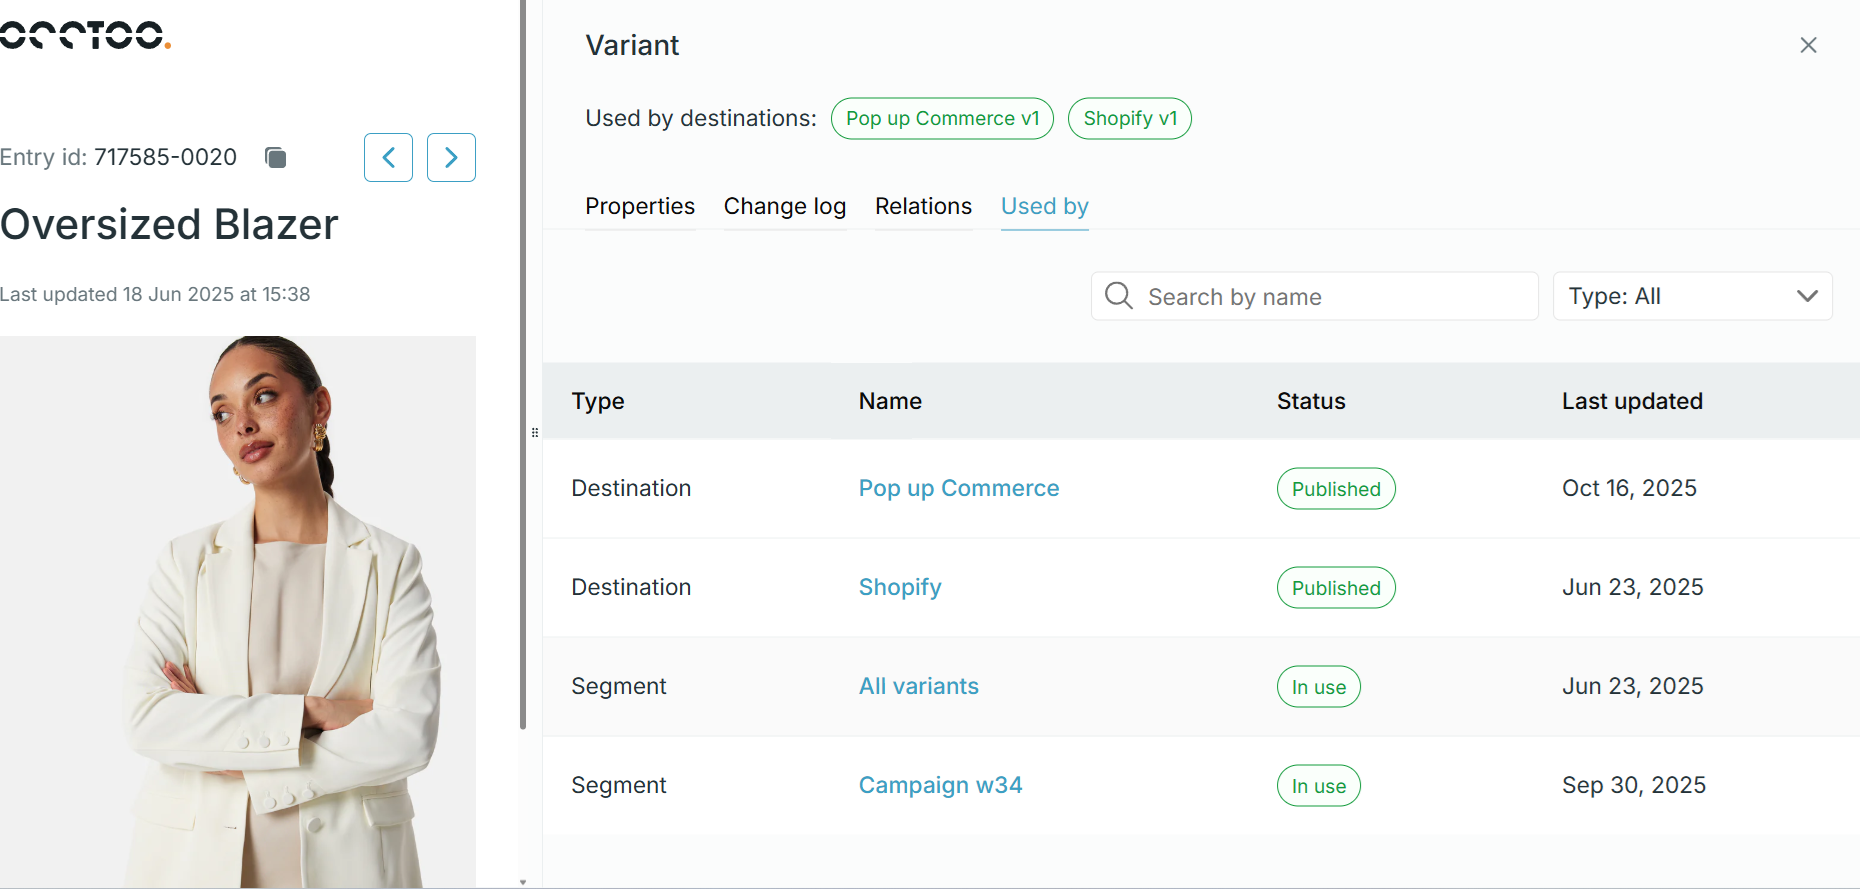Click the Oversized Blazer product image
This screenshot has height=889, width=1860.
[x=238, y=610]
